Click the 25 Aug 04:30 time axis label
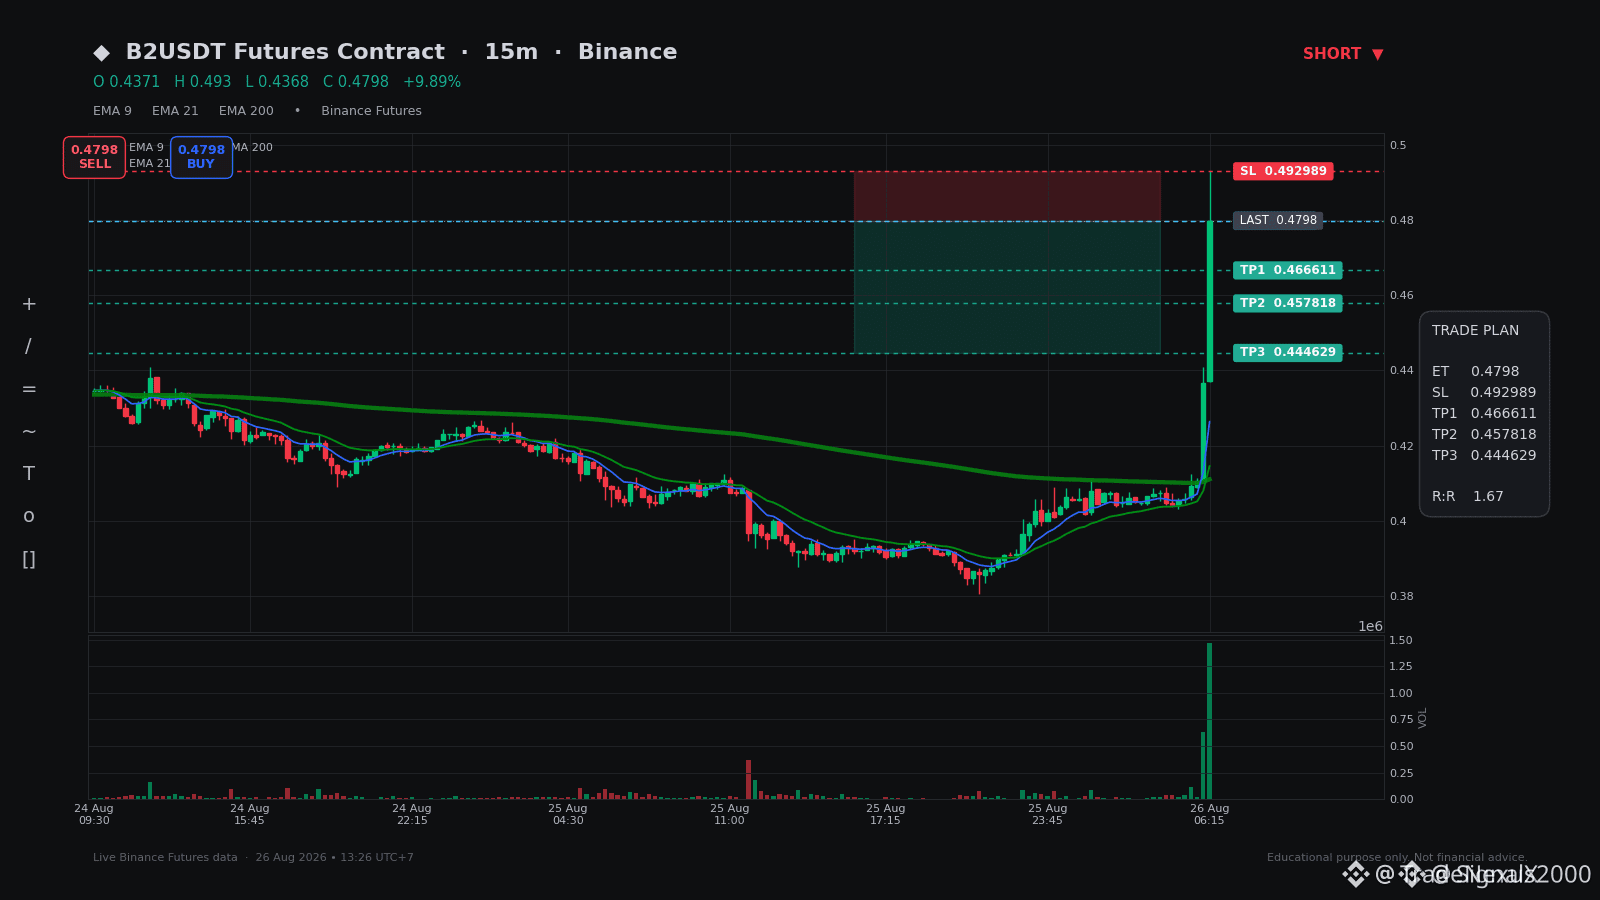Viewport: 1600px width, 900px height. 568,814
